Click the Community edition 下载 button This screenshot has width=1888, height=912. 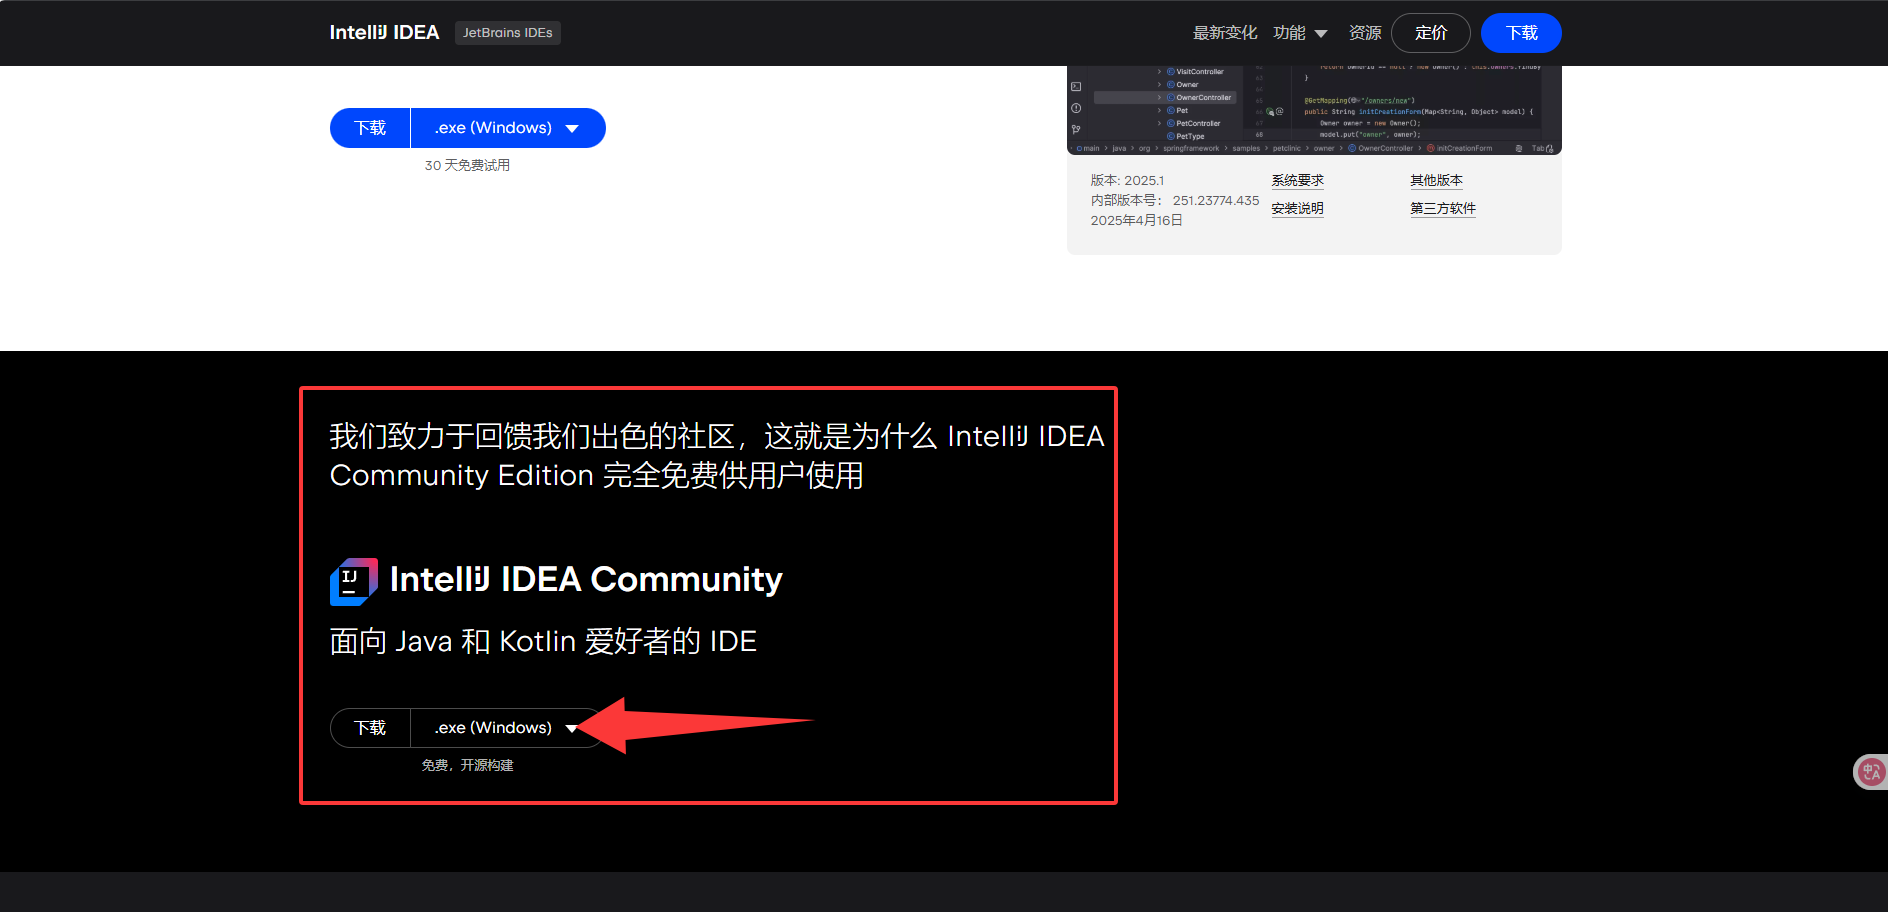pos(370,728)
